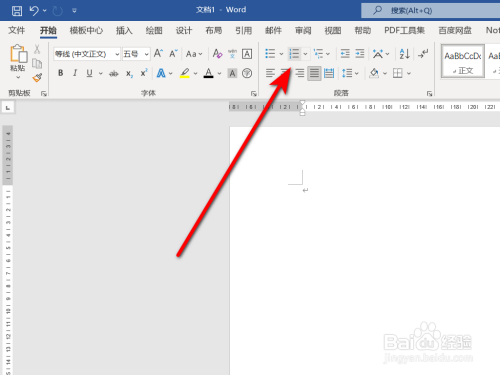Screen dimensions: 500x375
Task: Click the justify alignment icon
Action: [x=314, y=73]
